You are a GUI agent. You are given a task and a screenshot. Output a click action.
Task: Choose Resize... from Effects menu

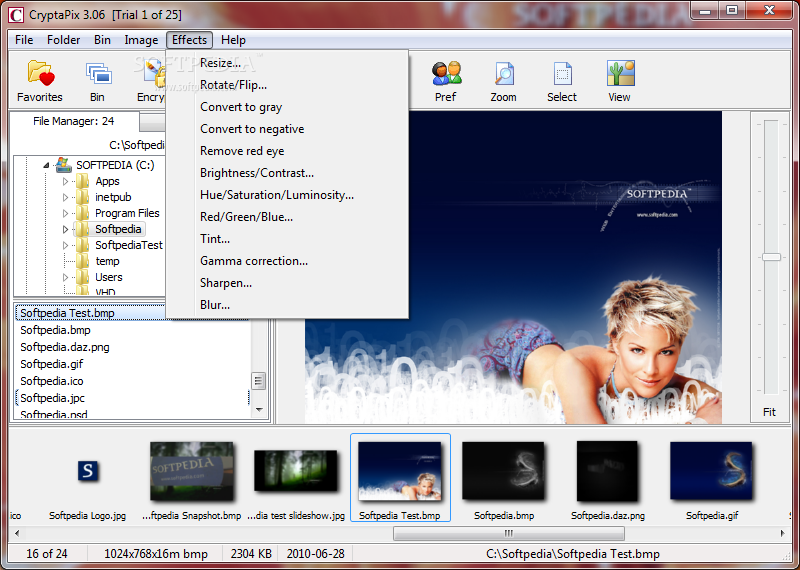[287, 63]
